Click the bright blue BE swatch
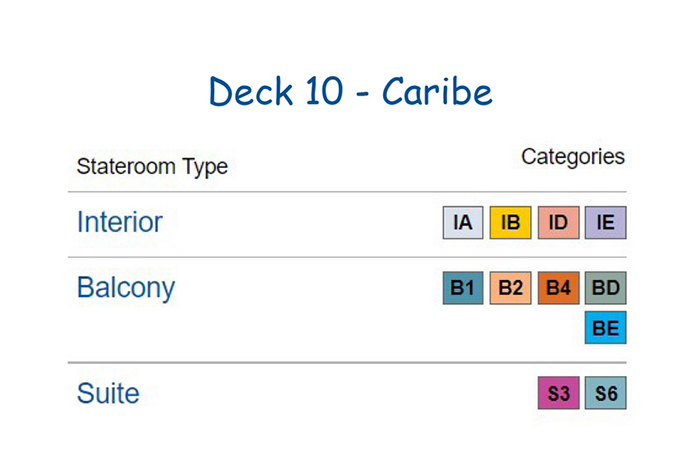 coord(606,328)
